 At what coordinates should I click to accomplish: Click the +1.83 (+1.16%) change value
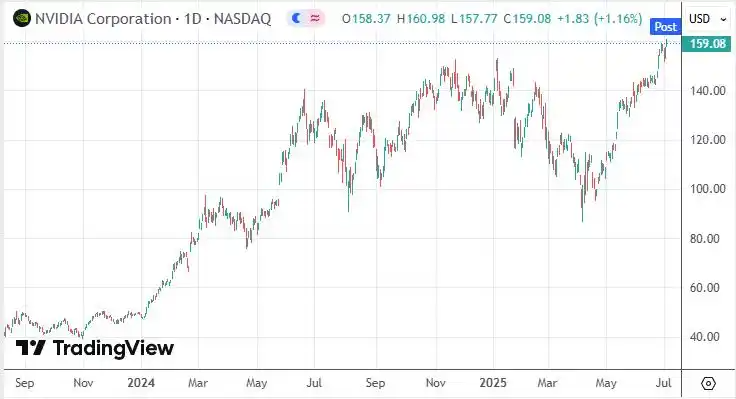point(599,19)
